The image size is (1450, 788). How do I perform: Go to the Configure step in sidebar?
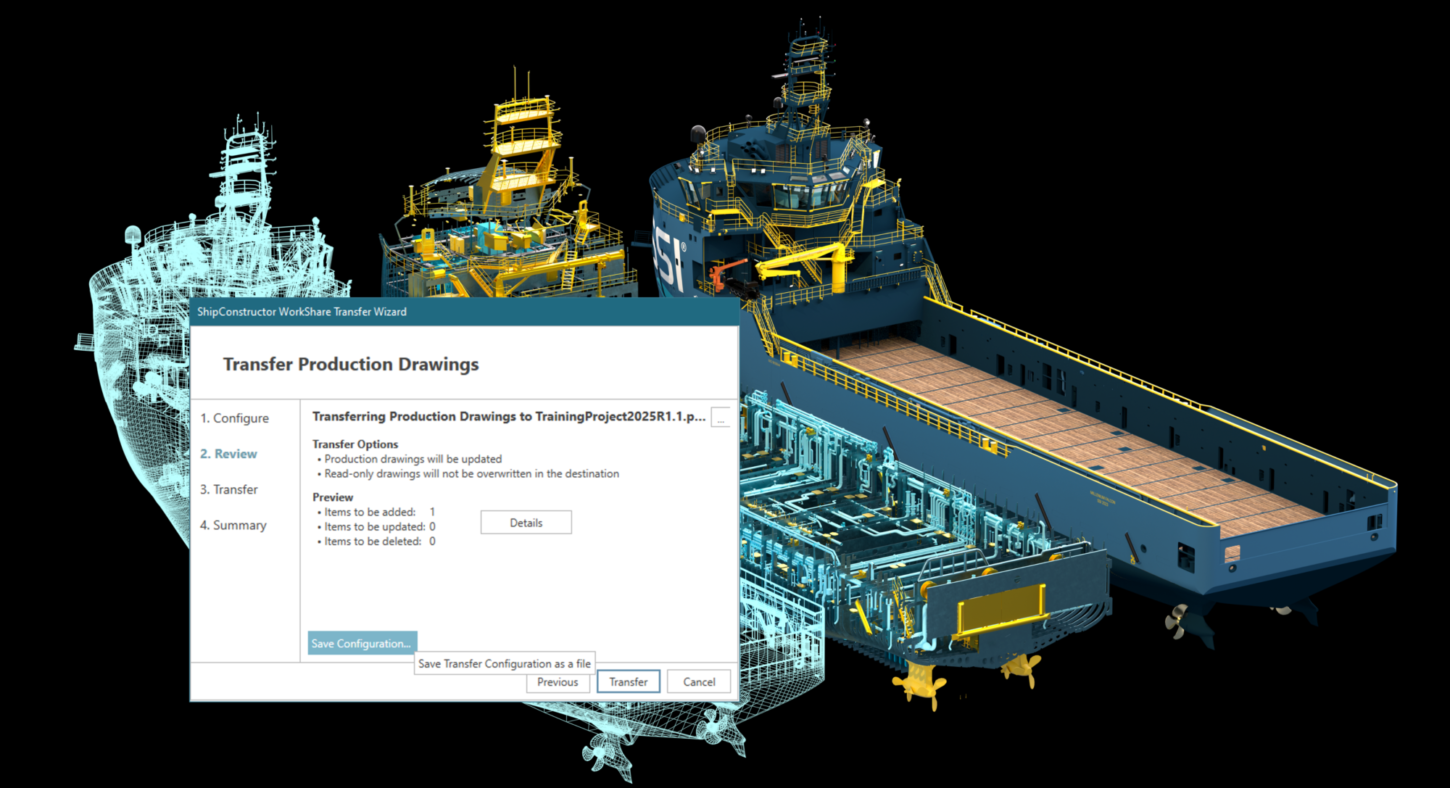(x=234, y=418)
